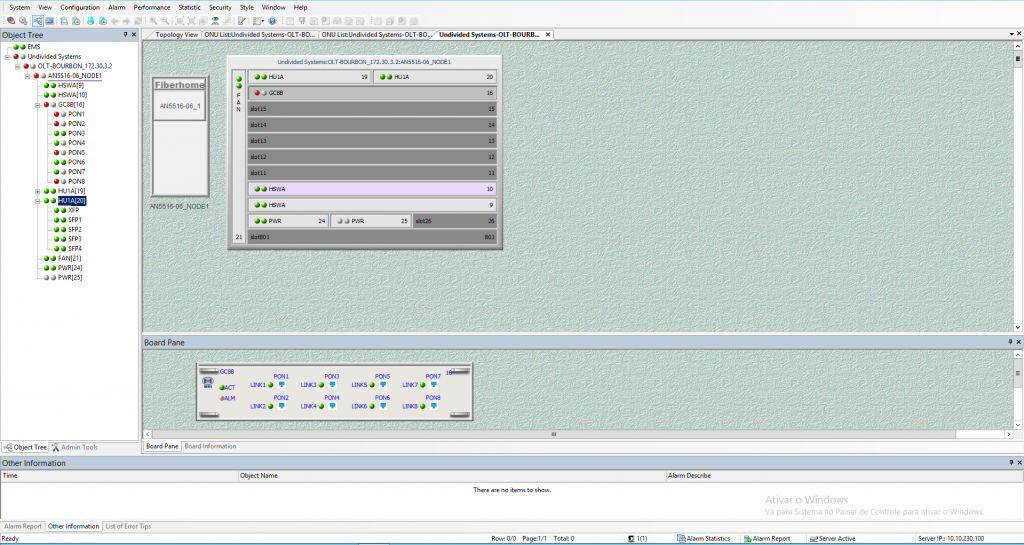1024x545 pixels.
Task: Click the PON1 port icon in Board Pane
Action: pyautogui.click(x=283, y=385)
